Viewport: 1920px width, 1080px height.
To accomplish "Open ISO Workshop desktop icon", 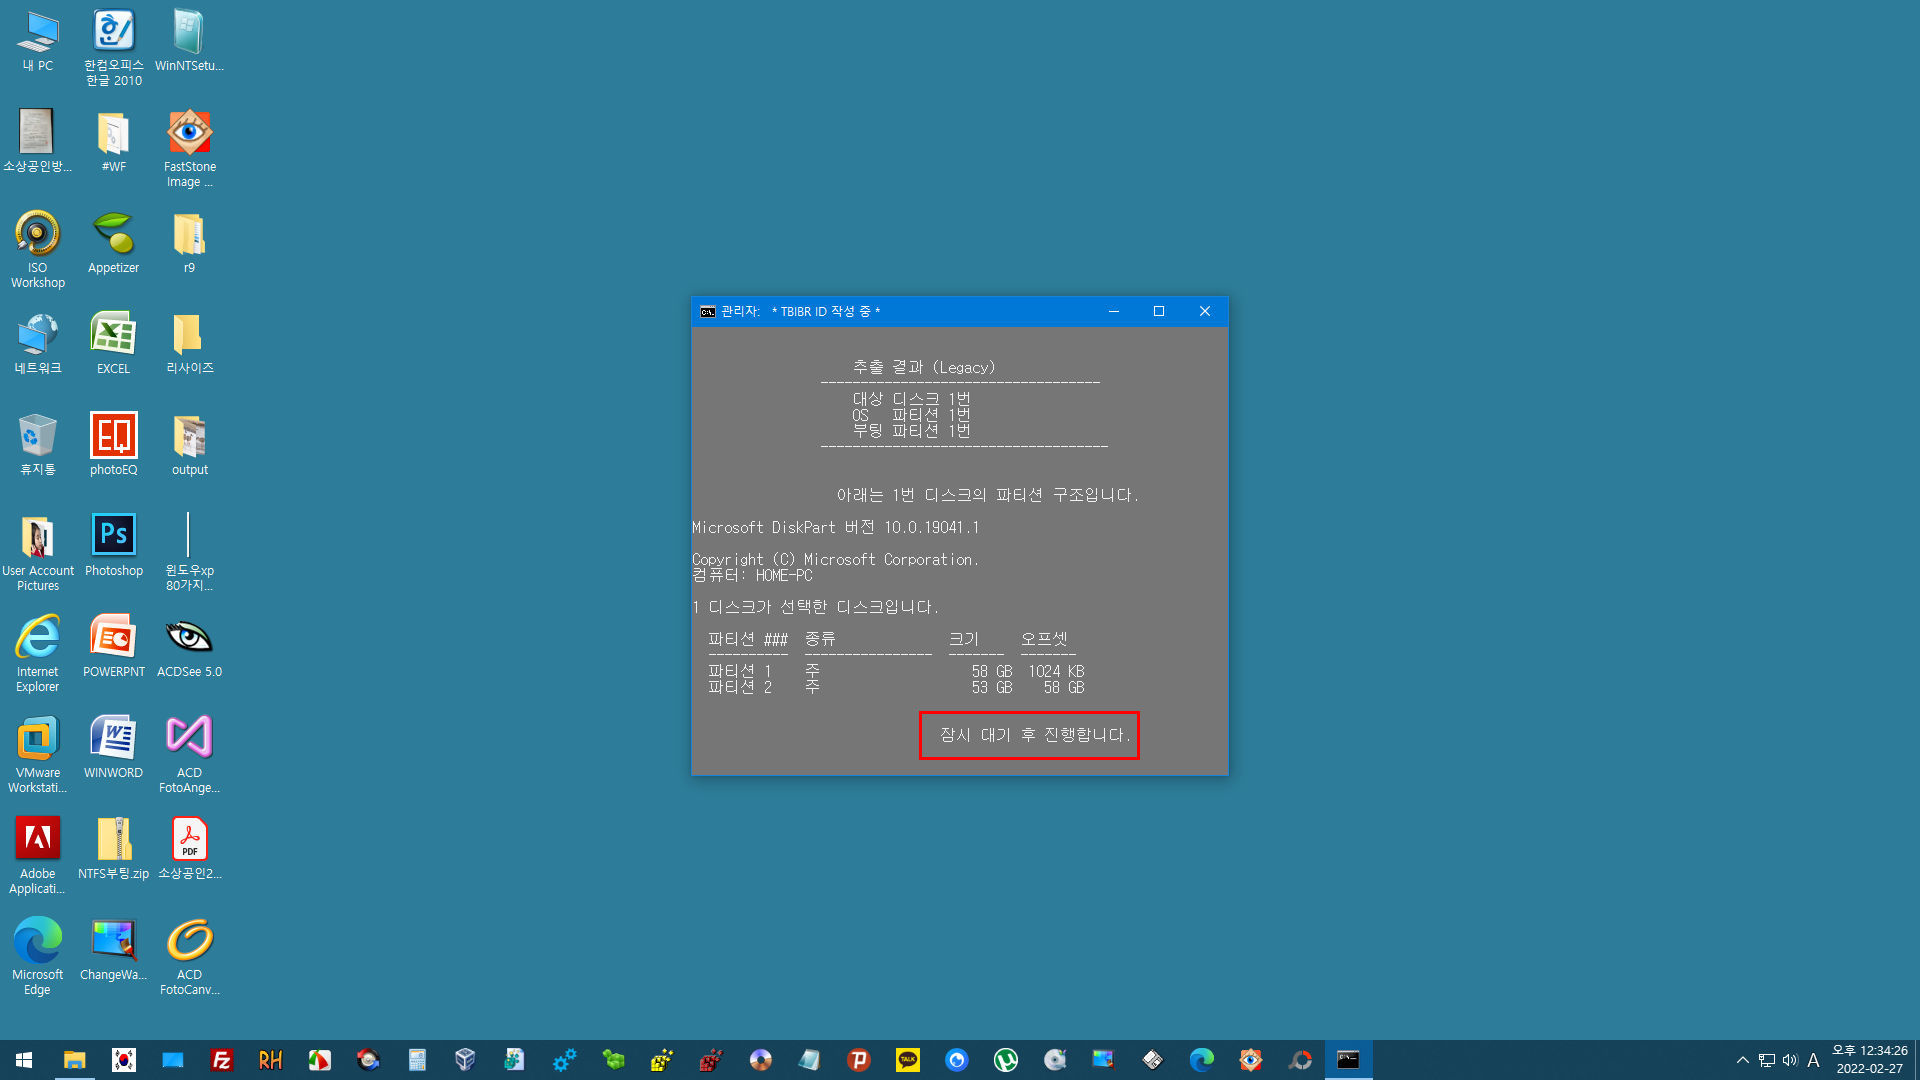I will click(x=38, y=250).
